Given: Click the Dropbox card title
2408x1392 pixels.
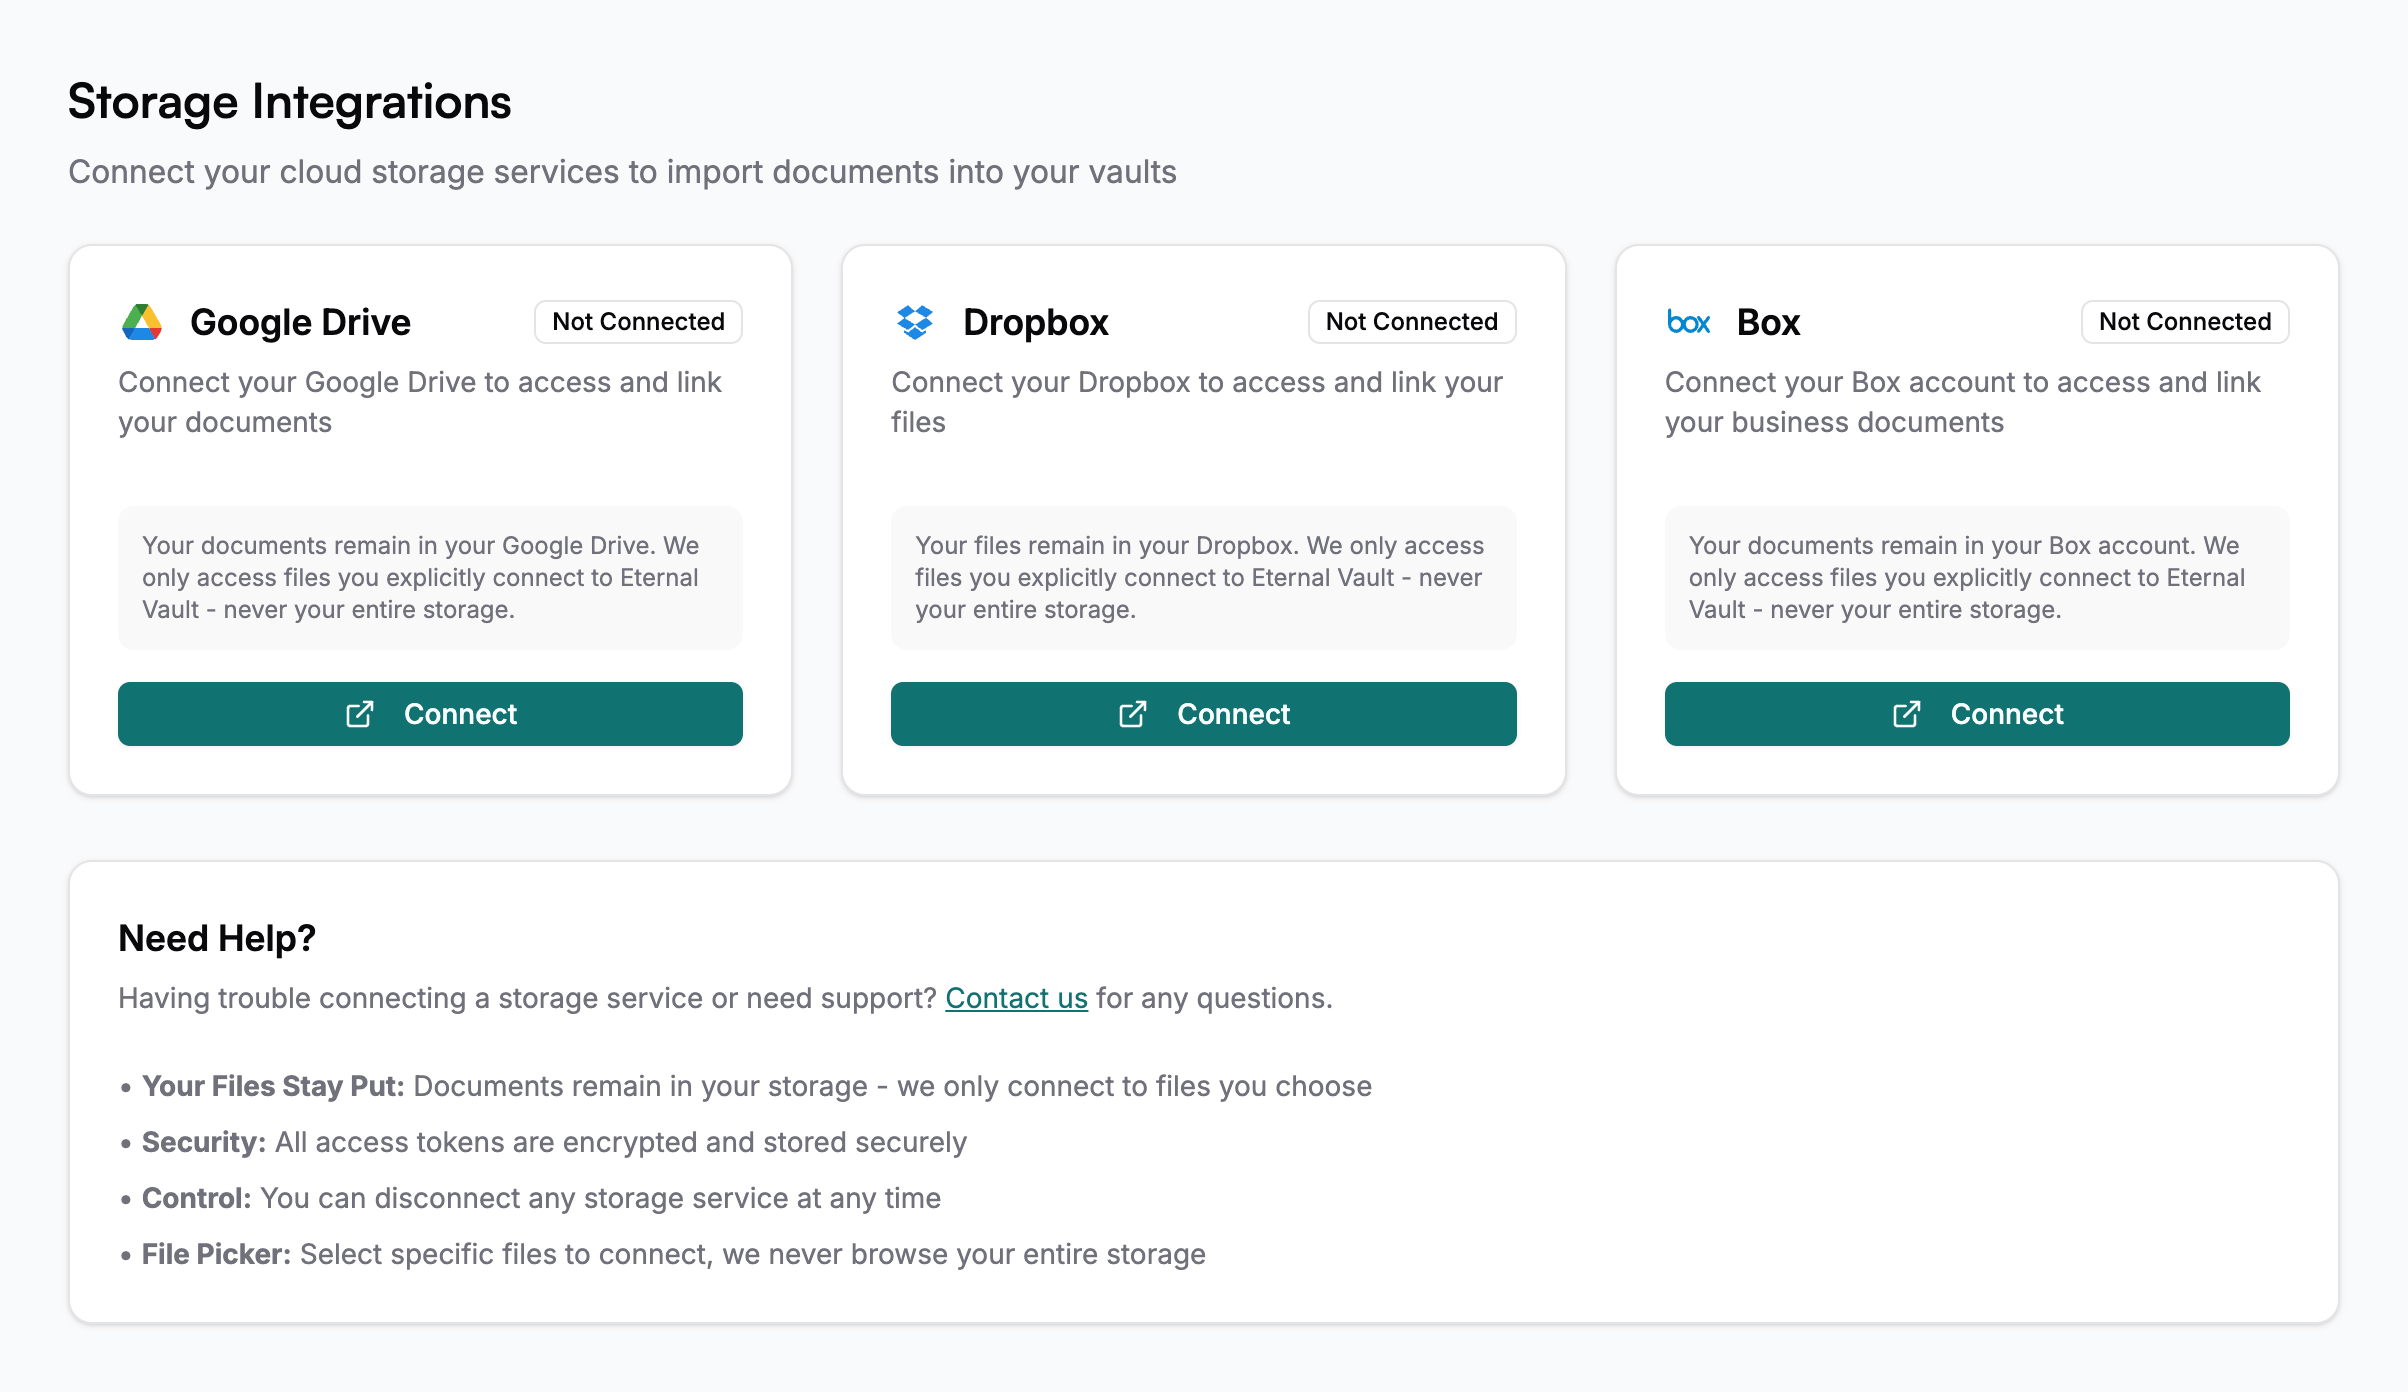Looking at the screenshot, I should [x=1035, y=322].
